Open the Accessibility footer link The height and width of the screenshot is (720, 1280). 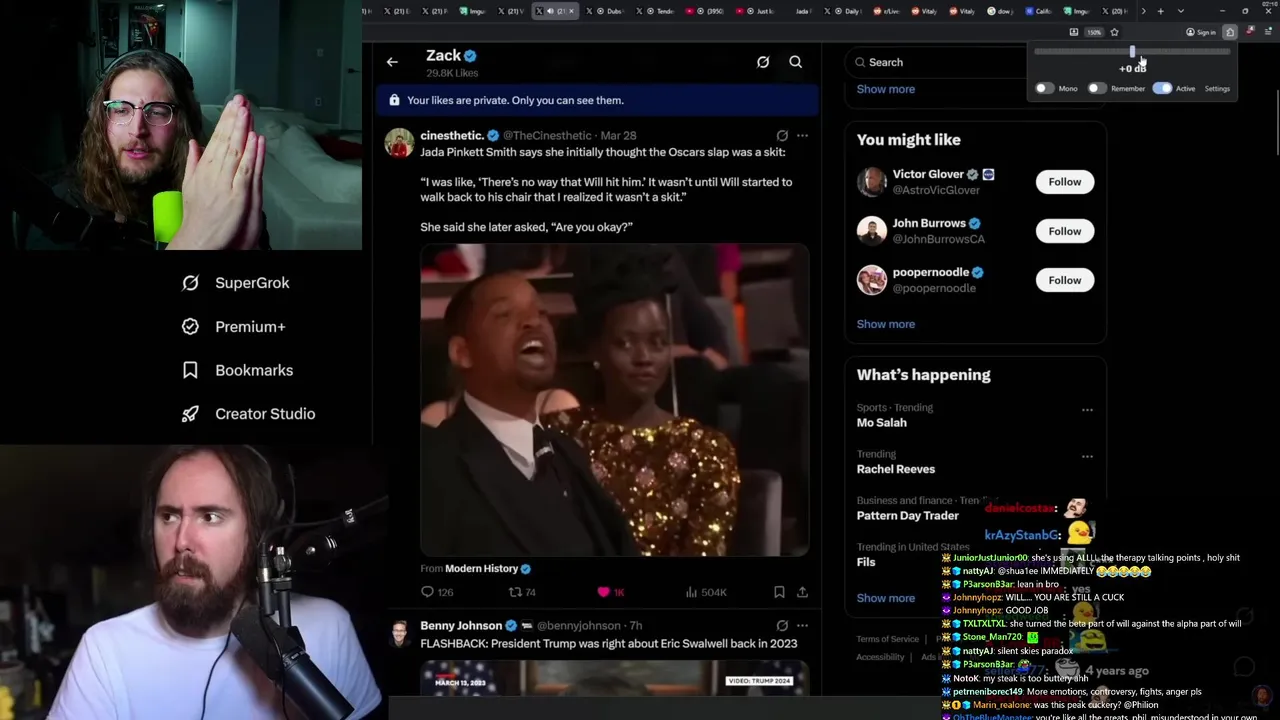pyautogui.click(x=880, y=657)
